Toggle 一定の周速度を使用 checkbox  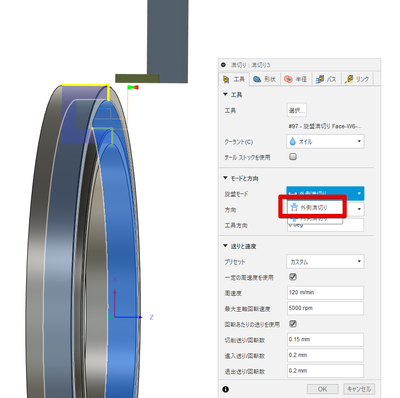coord(293,277)
